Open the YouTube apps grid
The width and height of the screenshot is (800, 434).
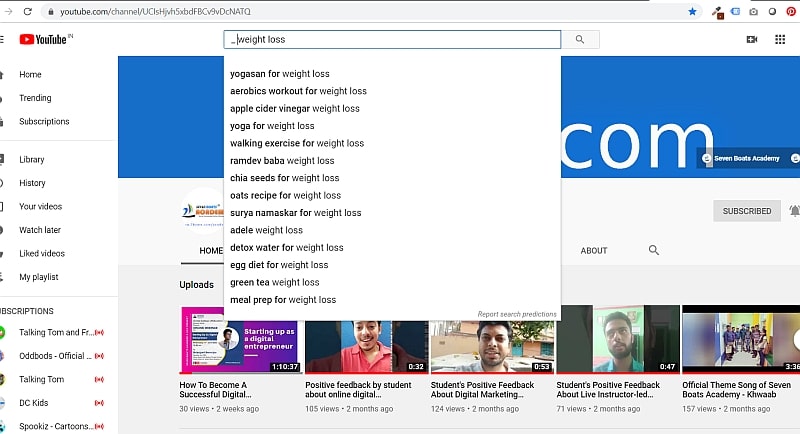[780, 40]
